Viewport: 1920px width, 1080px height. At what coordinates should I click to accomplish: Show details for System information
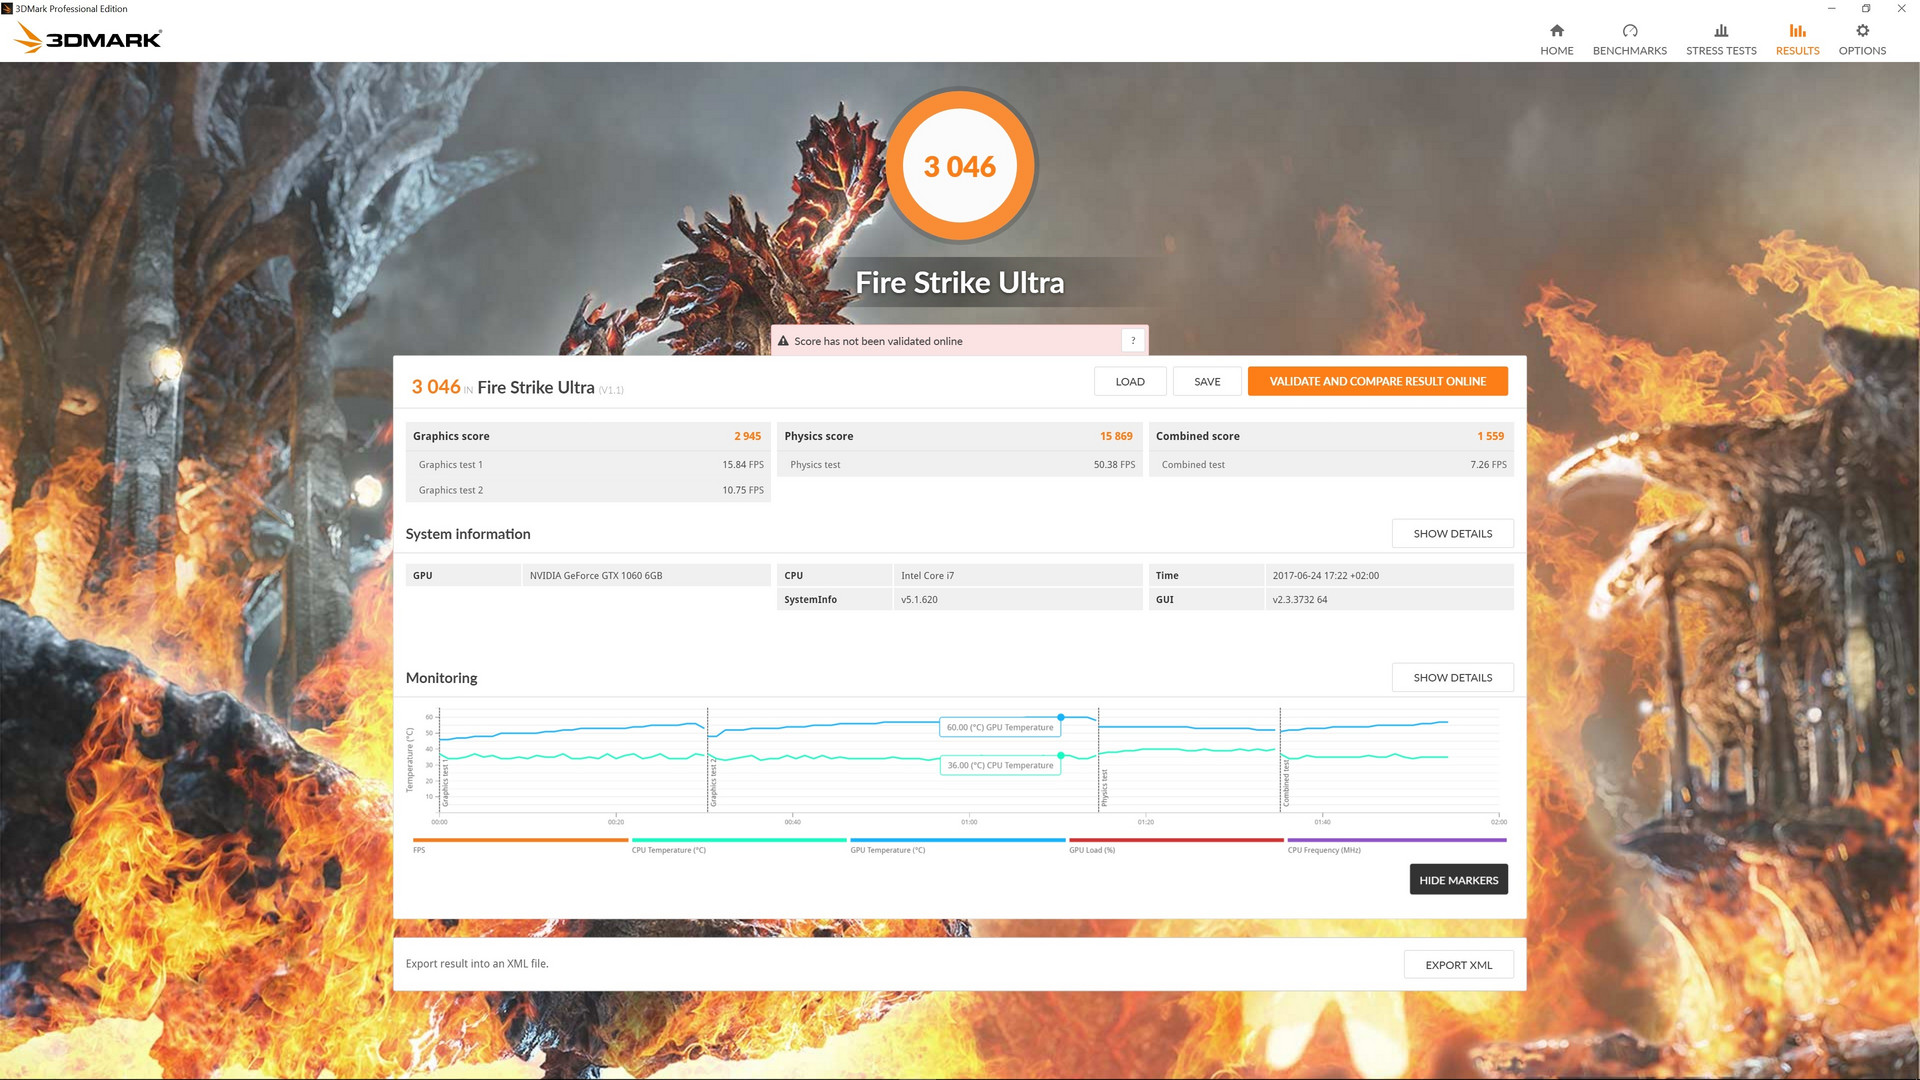pos(1452,534)
